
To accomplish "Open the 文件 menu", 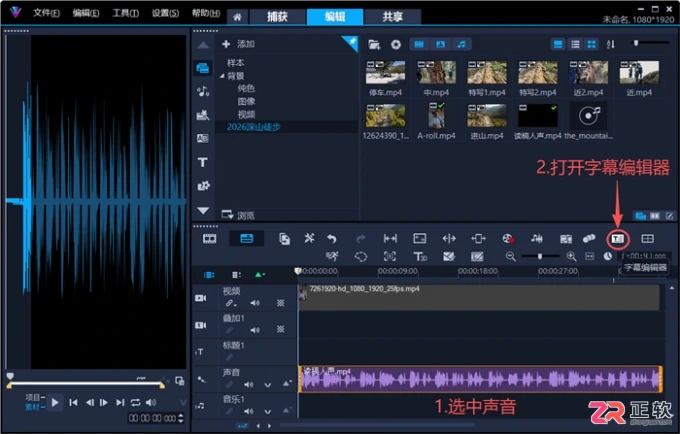I will click(46, 13).
